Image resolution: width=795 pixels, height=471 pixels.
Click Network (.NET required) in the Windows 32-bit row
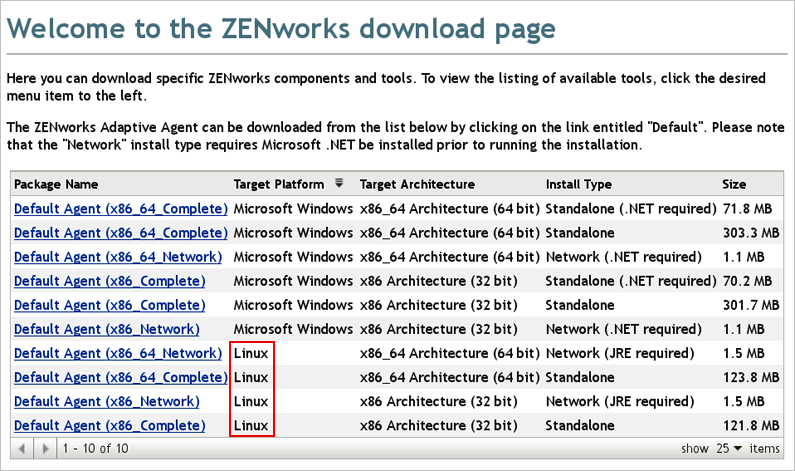click(x=624, y=329)
